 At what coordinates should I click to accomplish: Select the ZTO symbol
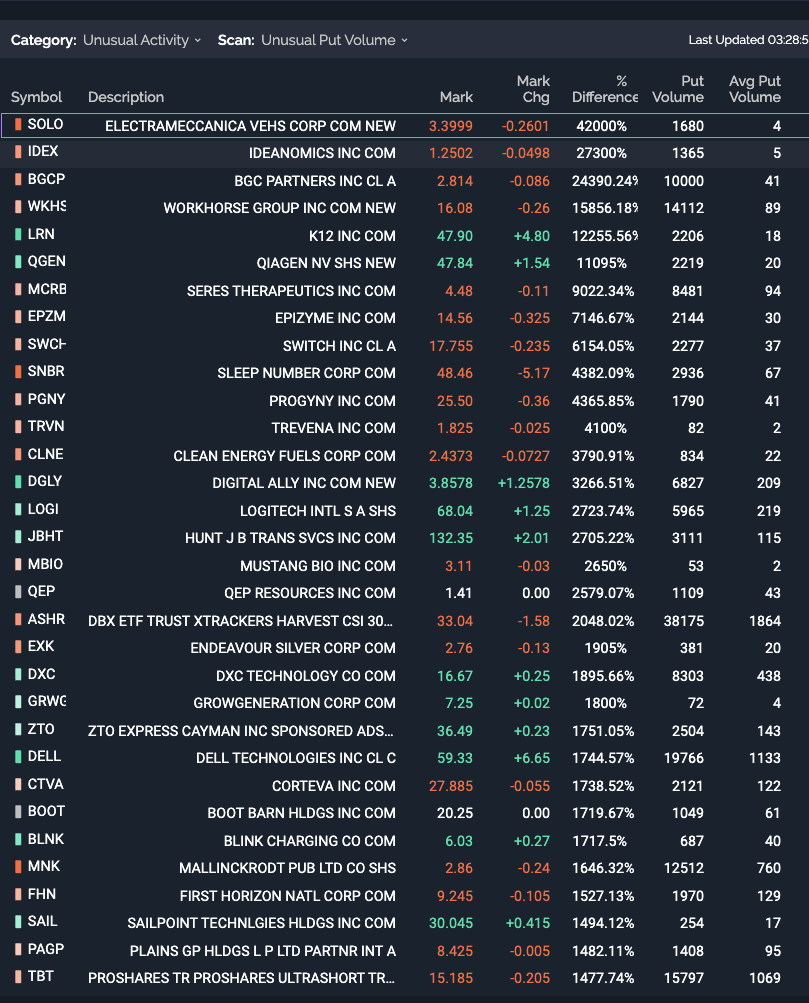click(41, 729)
